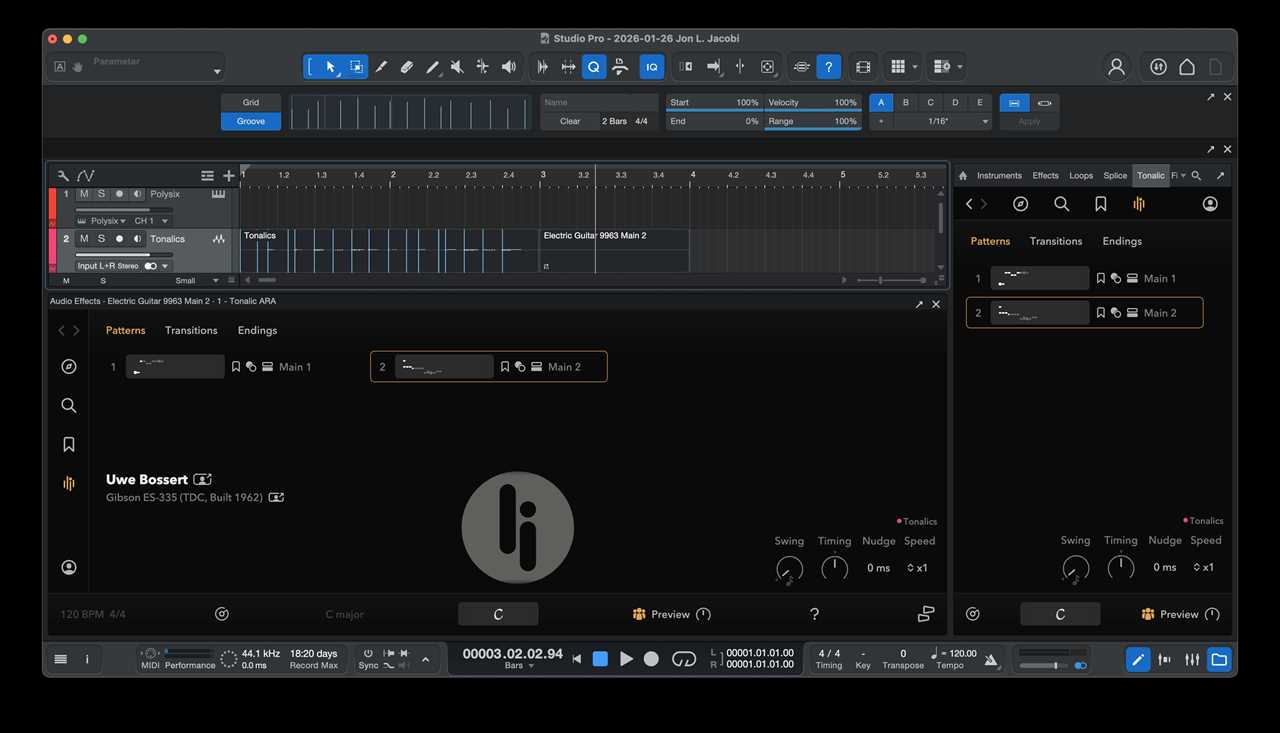
Task: Select the Arrow tool
Action: point(330,66)
